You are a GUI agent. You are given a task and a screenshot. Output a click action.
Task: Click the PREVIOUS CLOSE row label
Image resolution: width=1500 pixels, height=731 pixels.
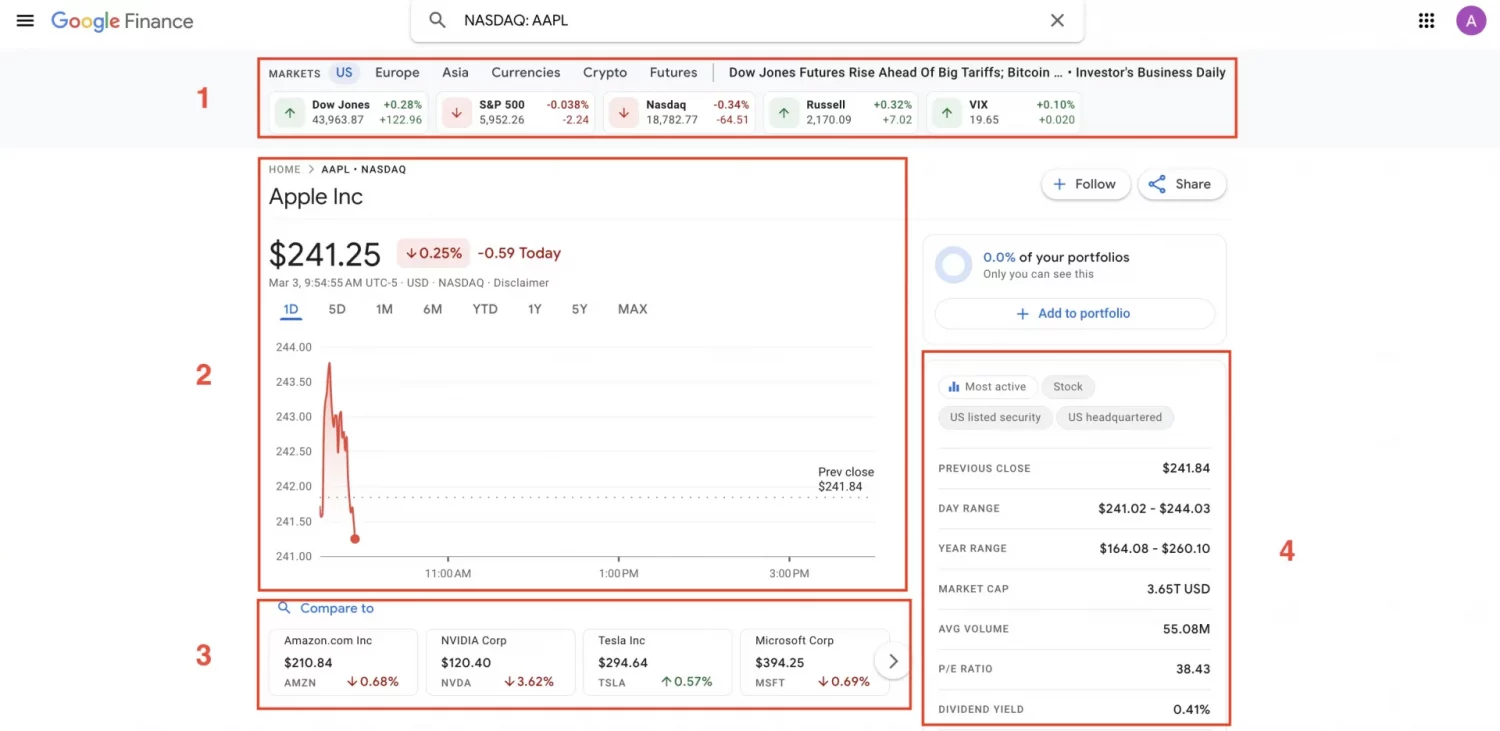pyautogui.click(x=984, y=468)
